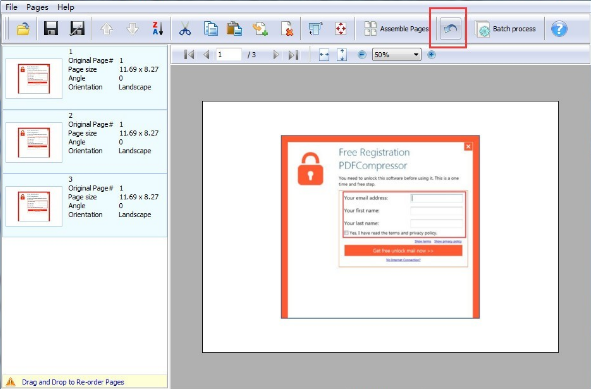Fit preview to page height
591x389 pixels.
342,55
